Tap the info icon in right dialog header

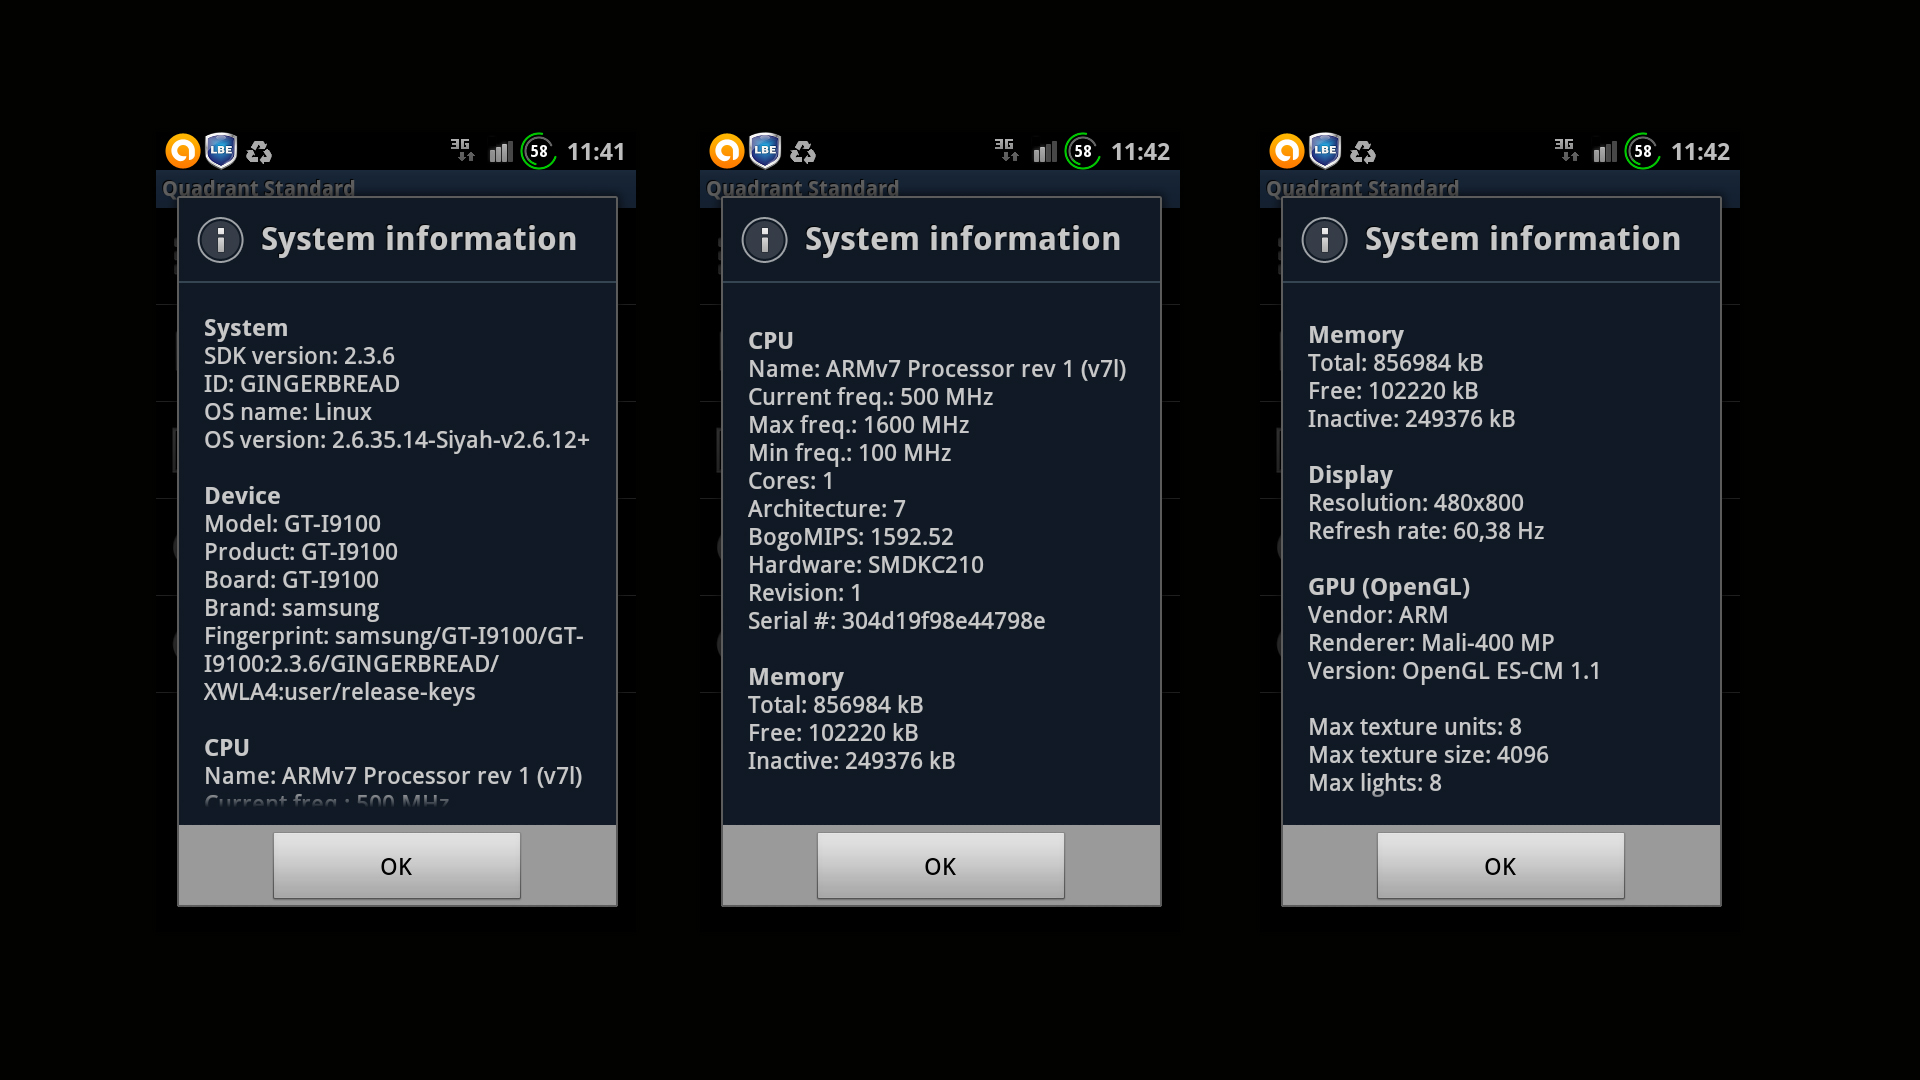[x=1325, y=240]
